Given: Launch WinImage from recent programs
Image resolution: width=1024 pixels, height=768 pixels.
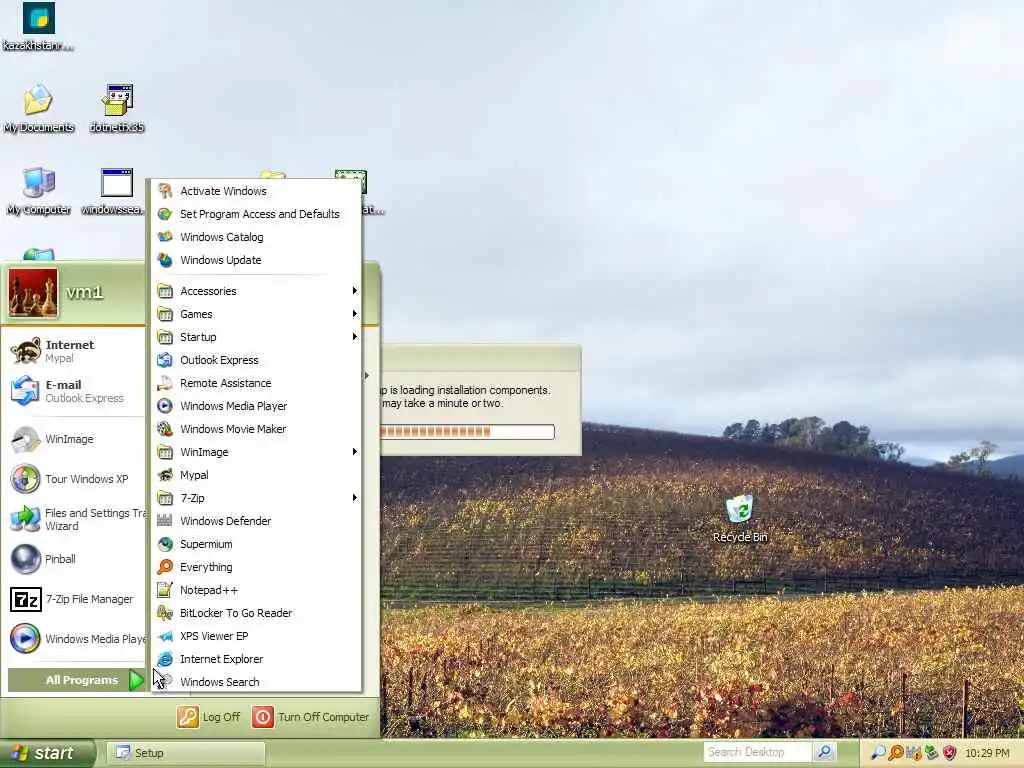Looking at the screenshot, I should click(75, 439).
